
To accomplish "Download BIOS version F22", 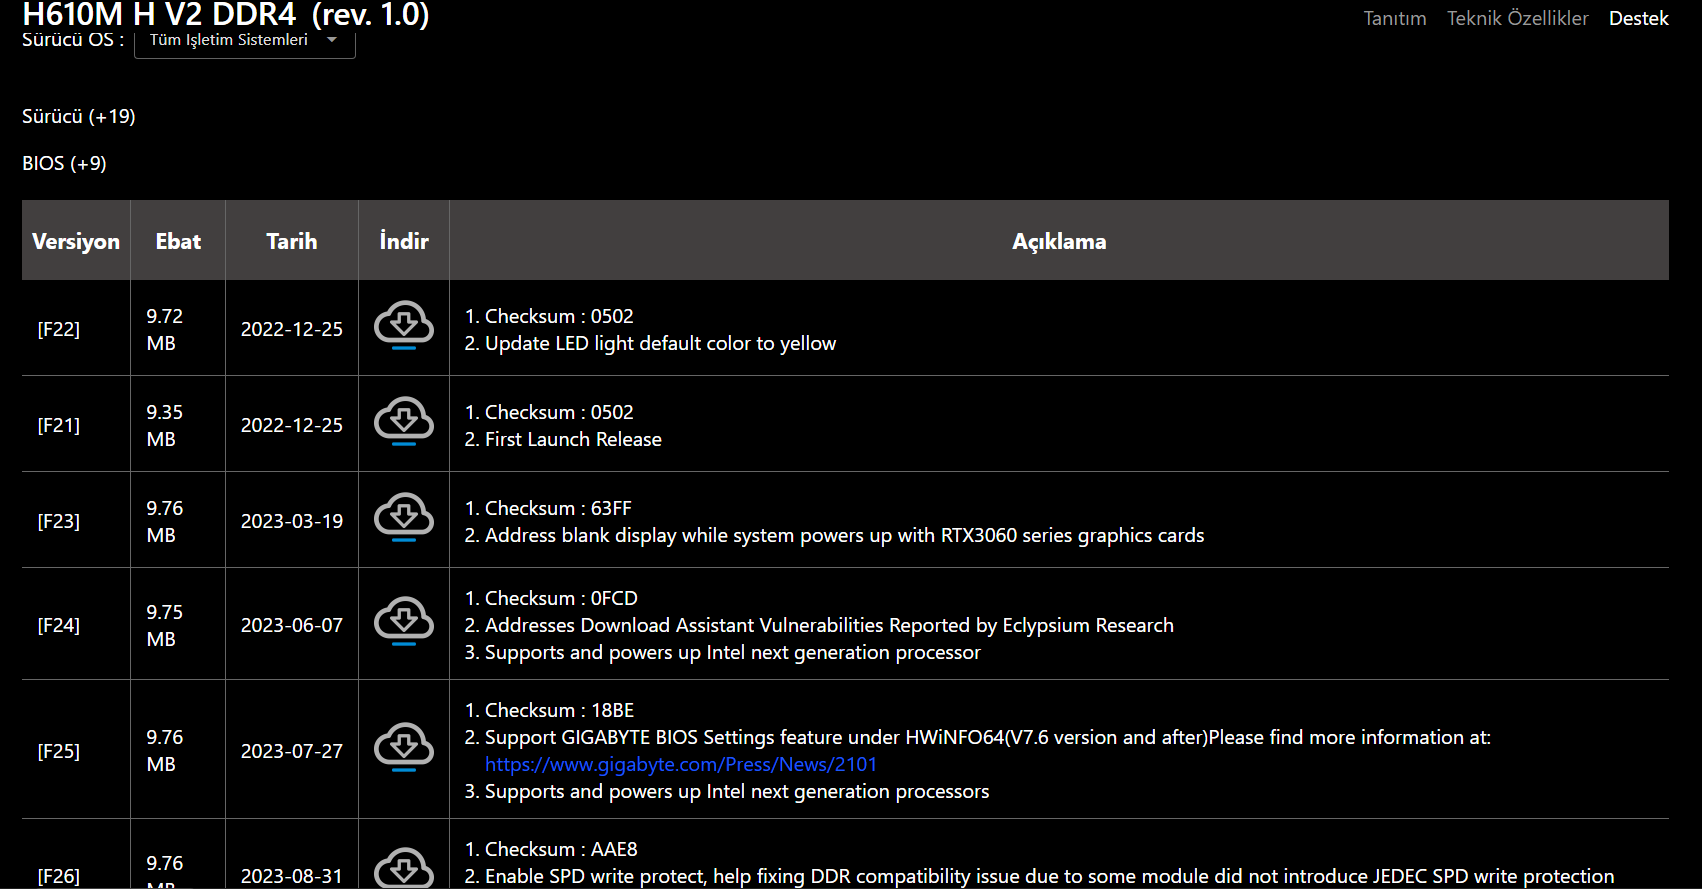I will point(403,325).
